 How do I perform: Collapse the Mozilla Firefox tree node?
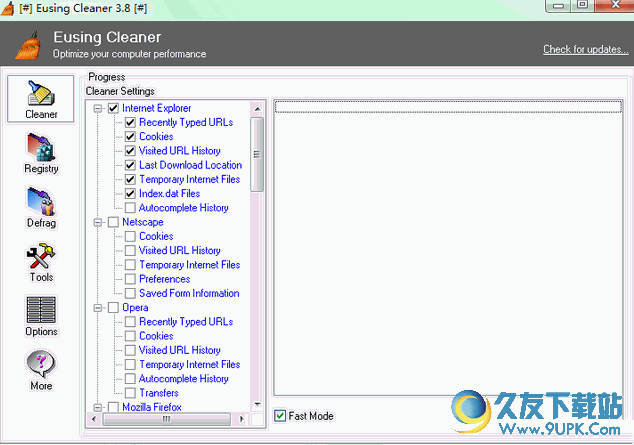pyautogui.click(x=97, y=407)
